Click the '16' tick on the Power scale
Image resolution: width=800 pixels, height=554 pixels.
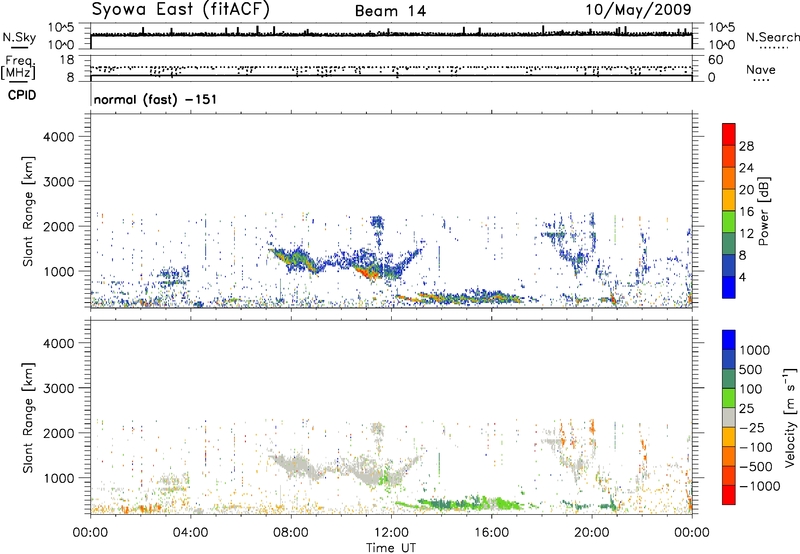point(746,212)
